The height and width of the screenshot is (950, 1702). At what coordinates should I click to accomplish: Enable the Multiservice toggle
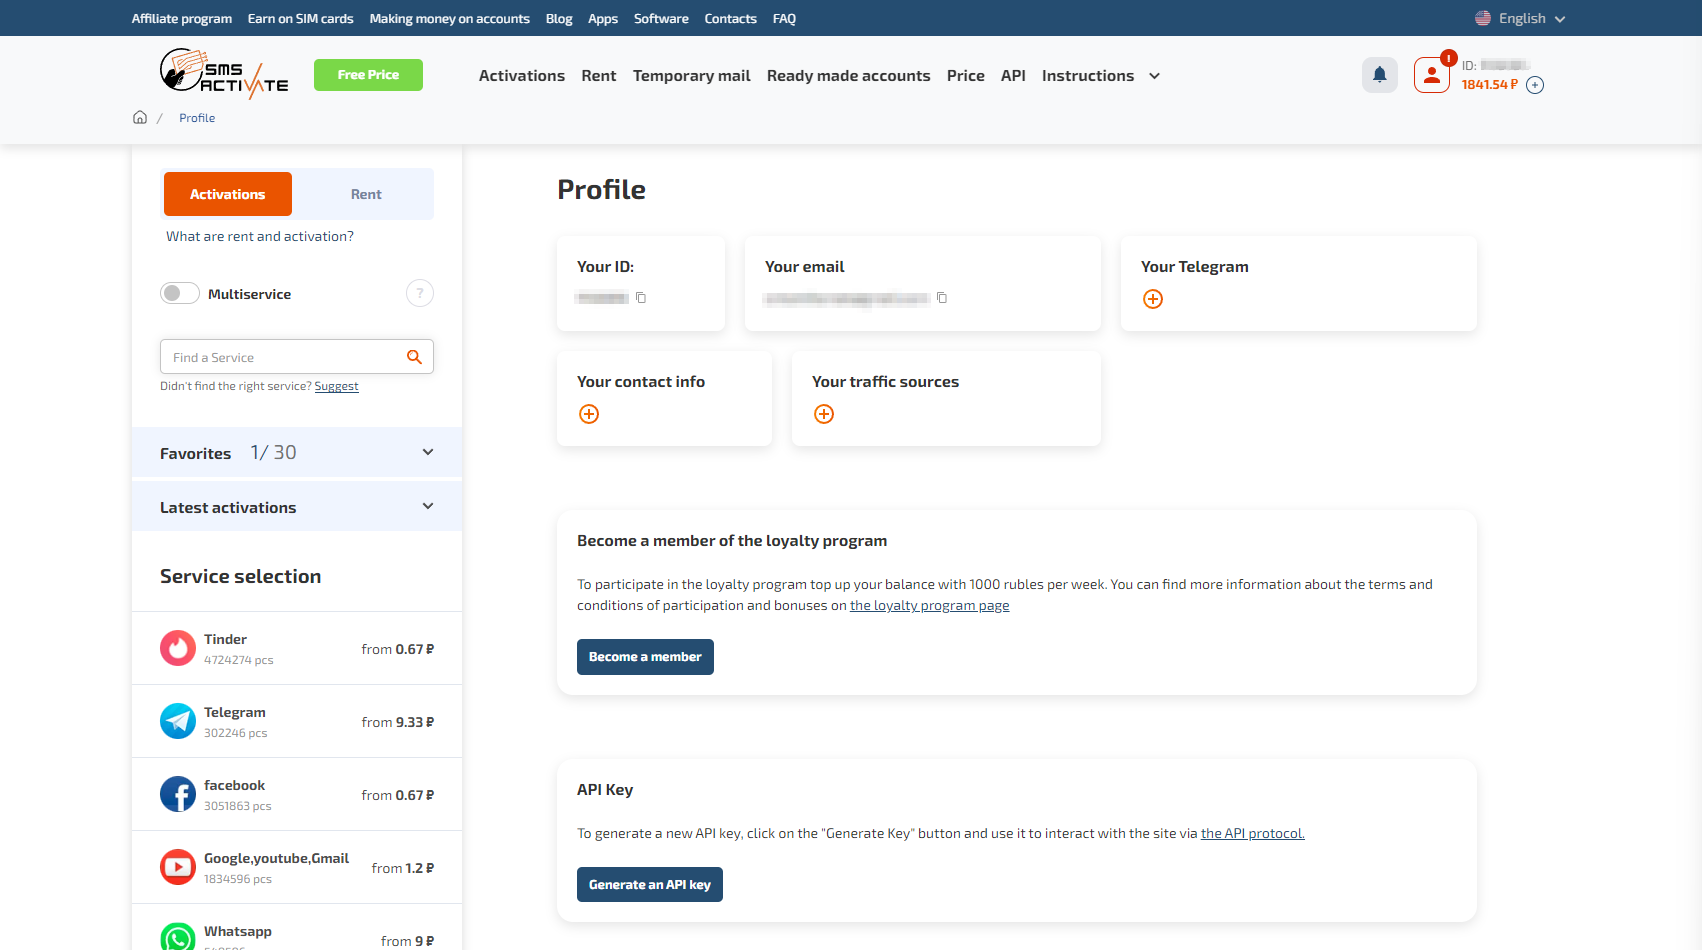(x=179, y=292)
